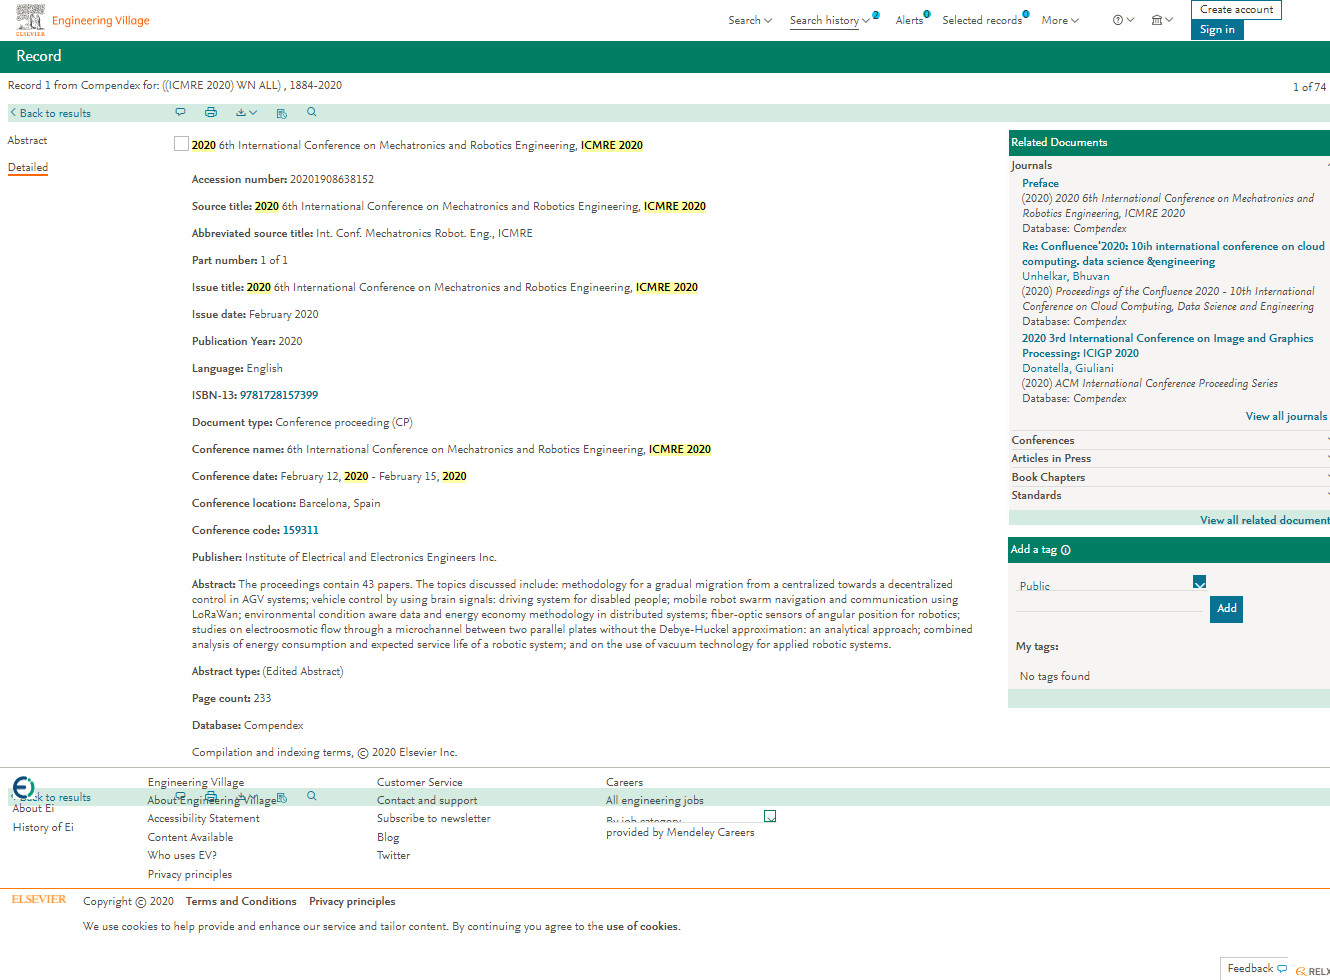Screen dimensions: 1330x980
Task: Click magnifier search icon in upper record toolbar
Action: click(x=312, y=112)
